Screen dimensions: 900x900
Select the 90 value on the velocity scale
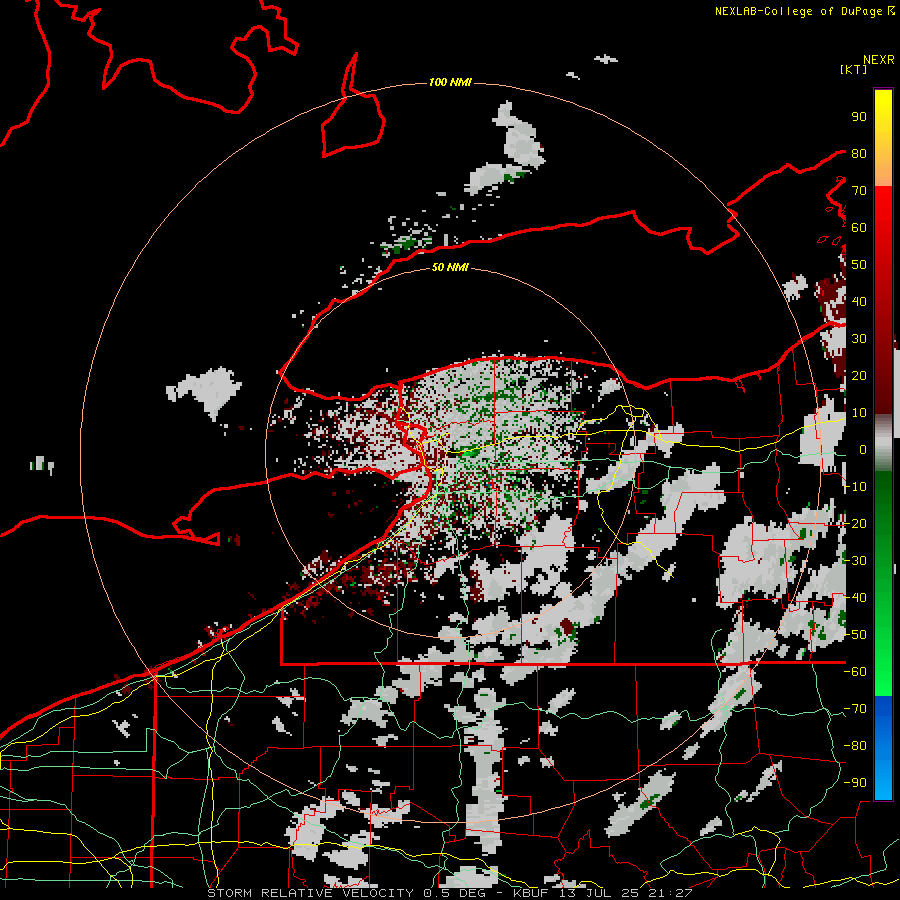859,117
